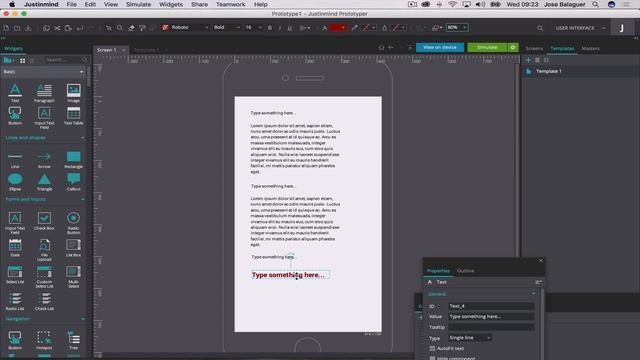This screenshot has width=640, height=360.
Task: Enable the AutoFit text checkbox
Action: [x=432, y=348]
